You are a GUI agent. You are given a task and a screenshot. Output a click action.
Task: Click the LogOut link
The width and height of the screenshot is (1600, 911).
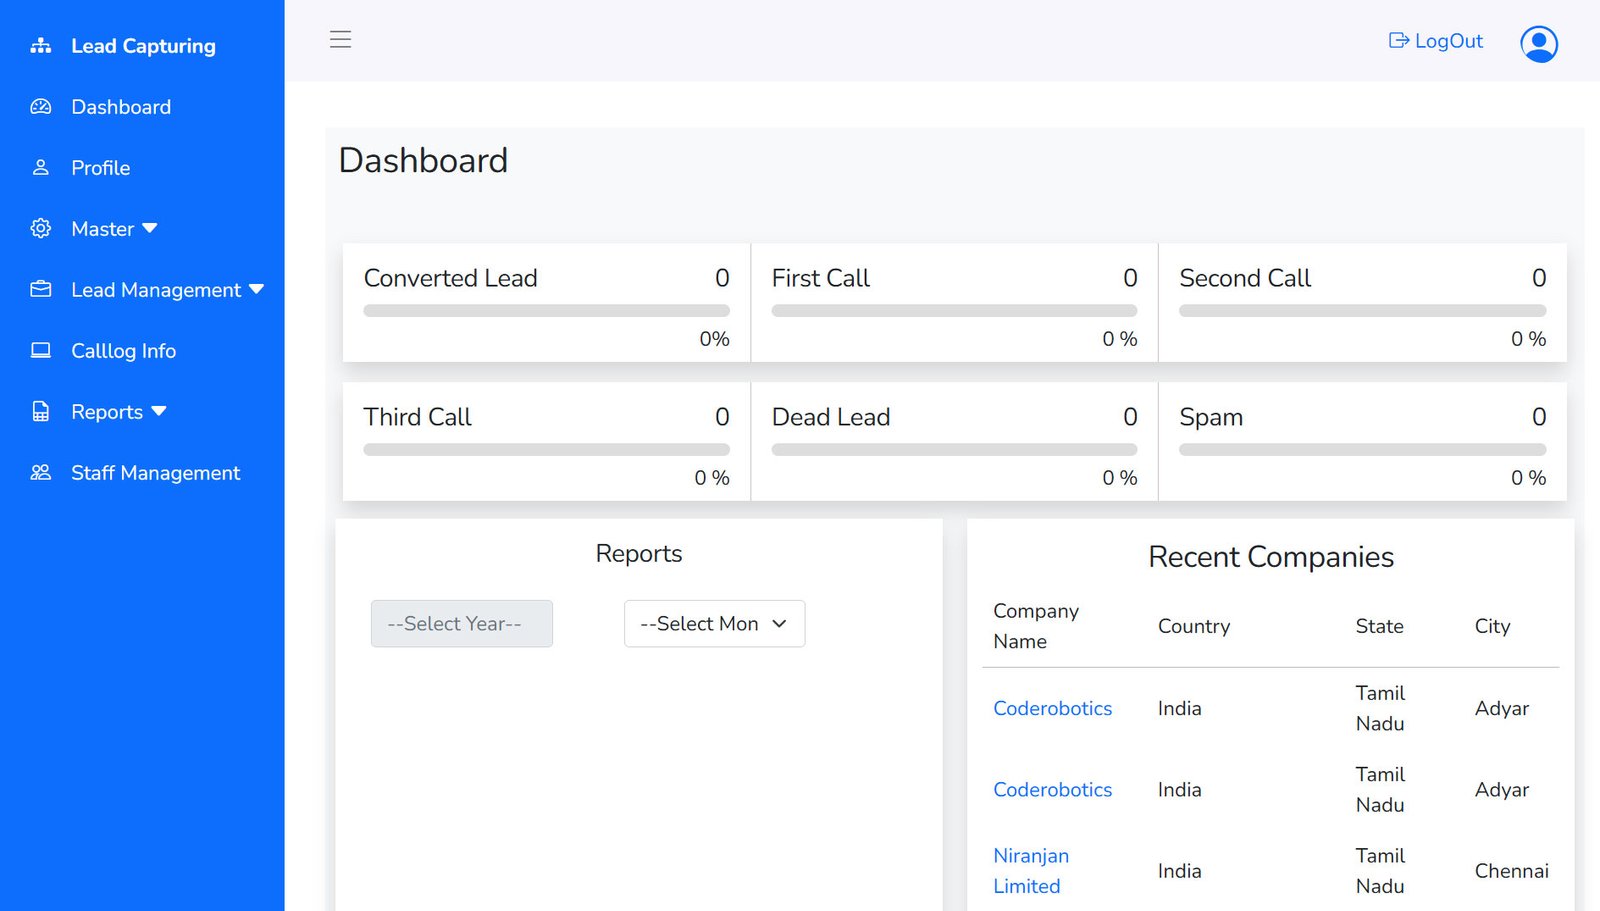(x=1449, y=41)
